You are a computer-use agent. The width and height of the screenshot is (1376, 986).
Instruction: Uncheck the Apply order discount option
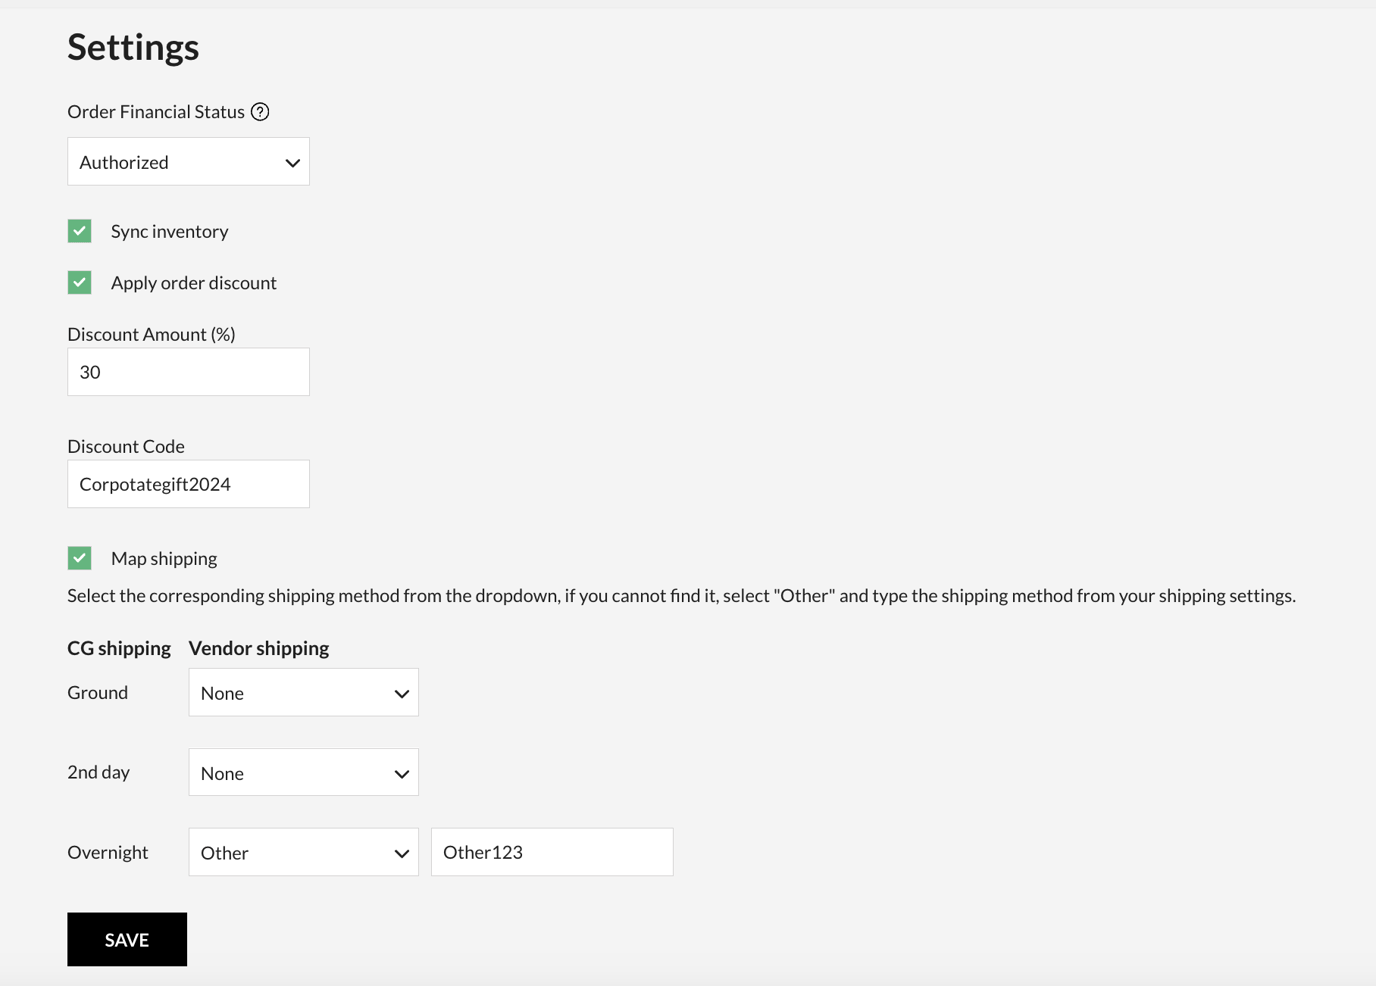coord(79,282)
